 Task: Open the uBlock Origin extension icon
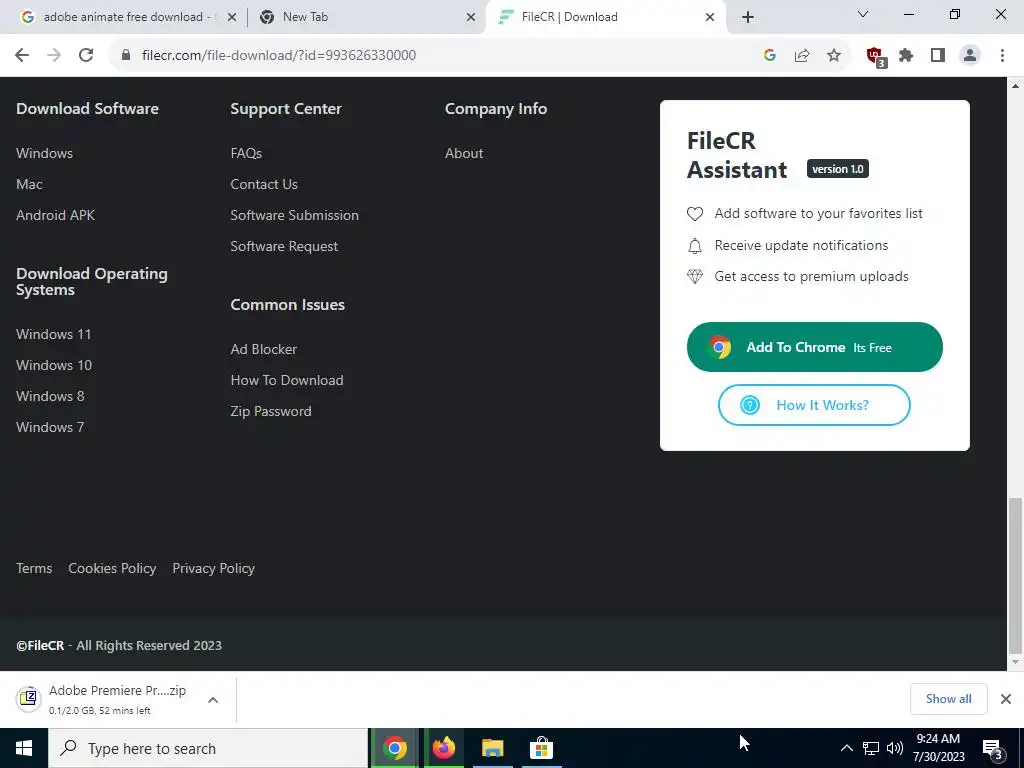(x=876, y=56)
